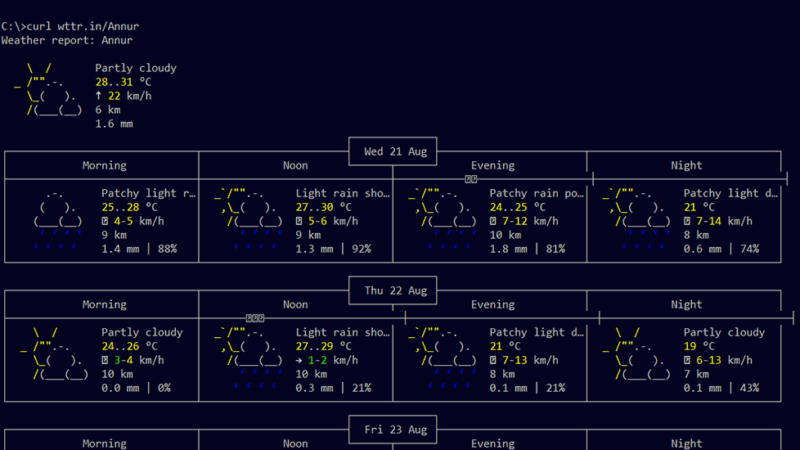Click Wednesday noon 'Light rain sho…' text
800x450 pixels.
tap(343, 193)
